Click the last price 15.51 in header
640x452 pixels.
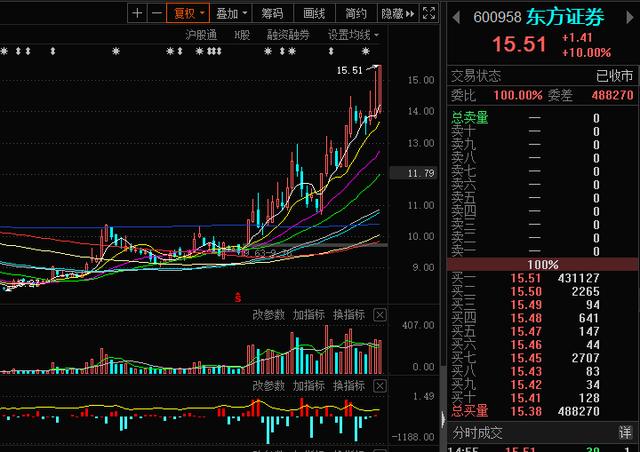tap(519, 44)
